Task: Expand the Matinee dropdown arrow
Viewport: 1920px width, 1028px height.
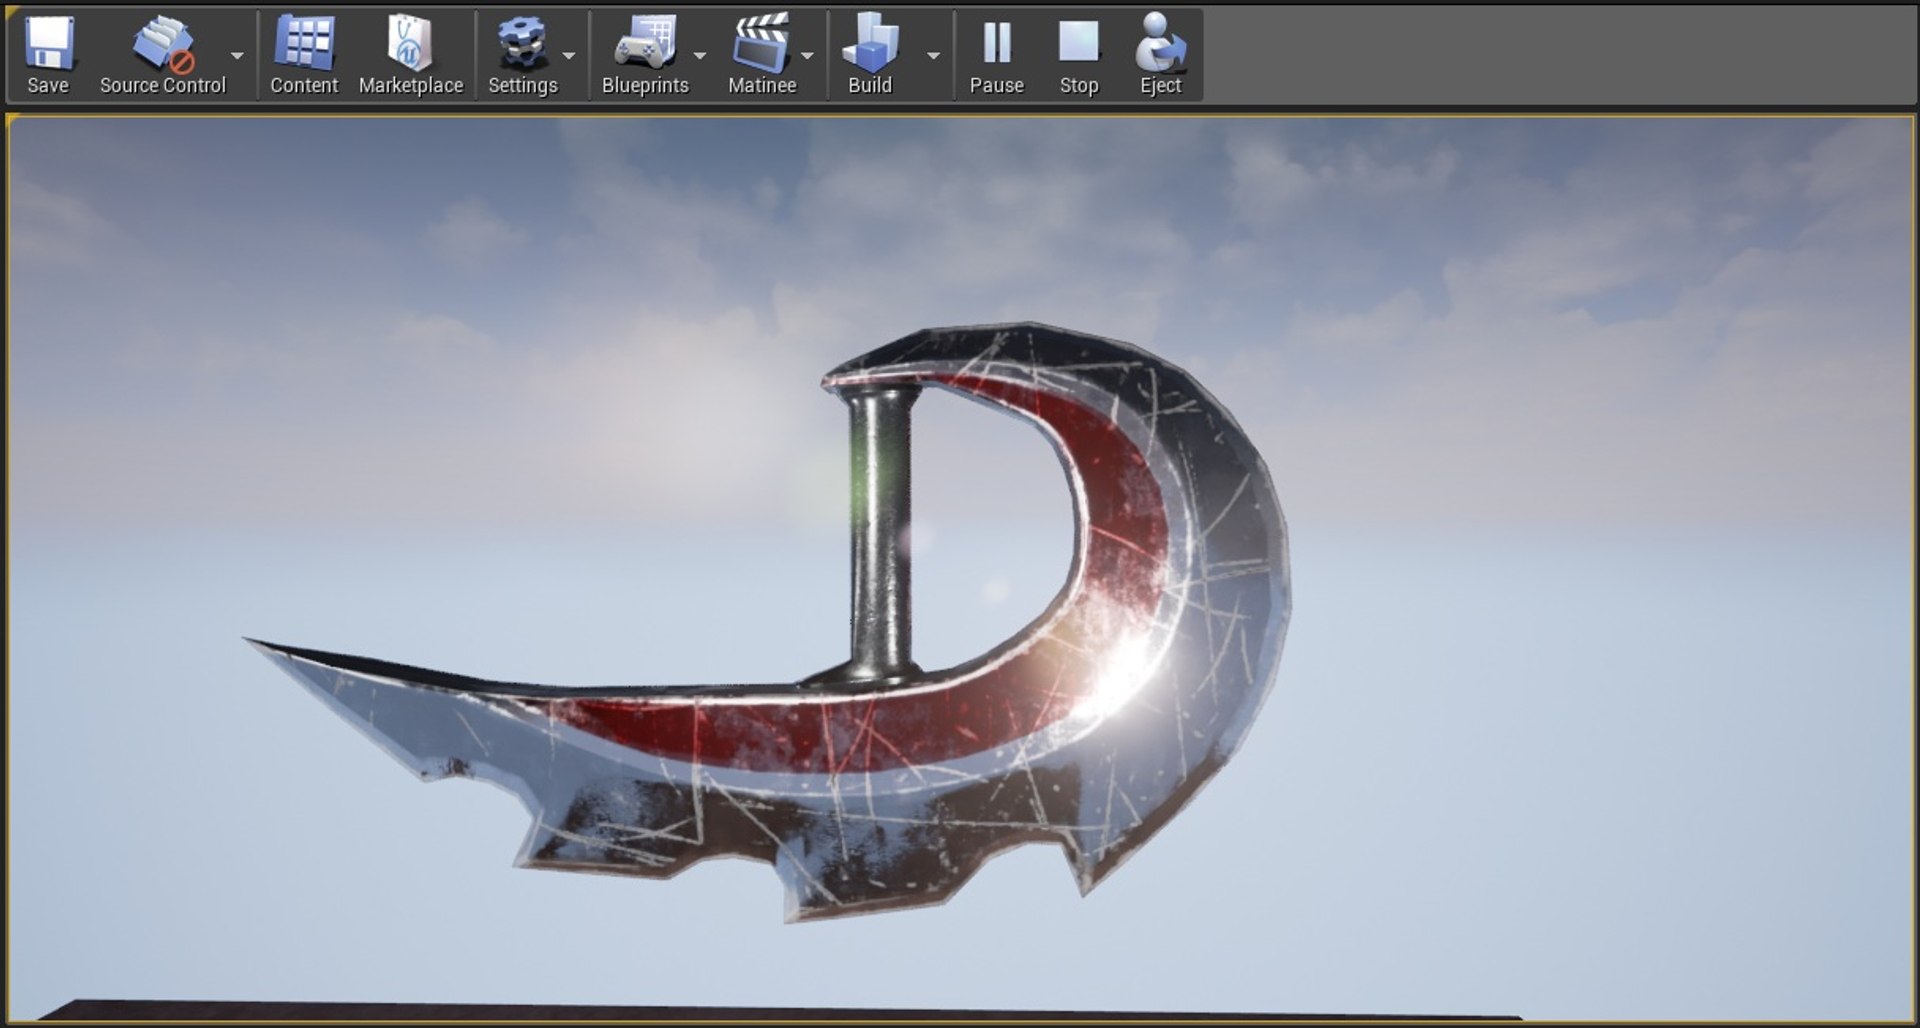Action: pos(807,56)
